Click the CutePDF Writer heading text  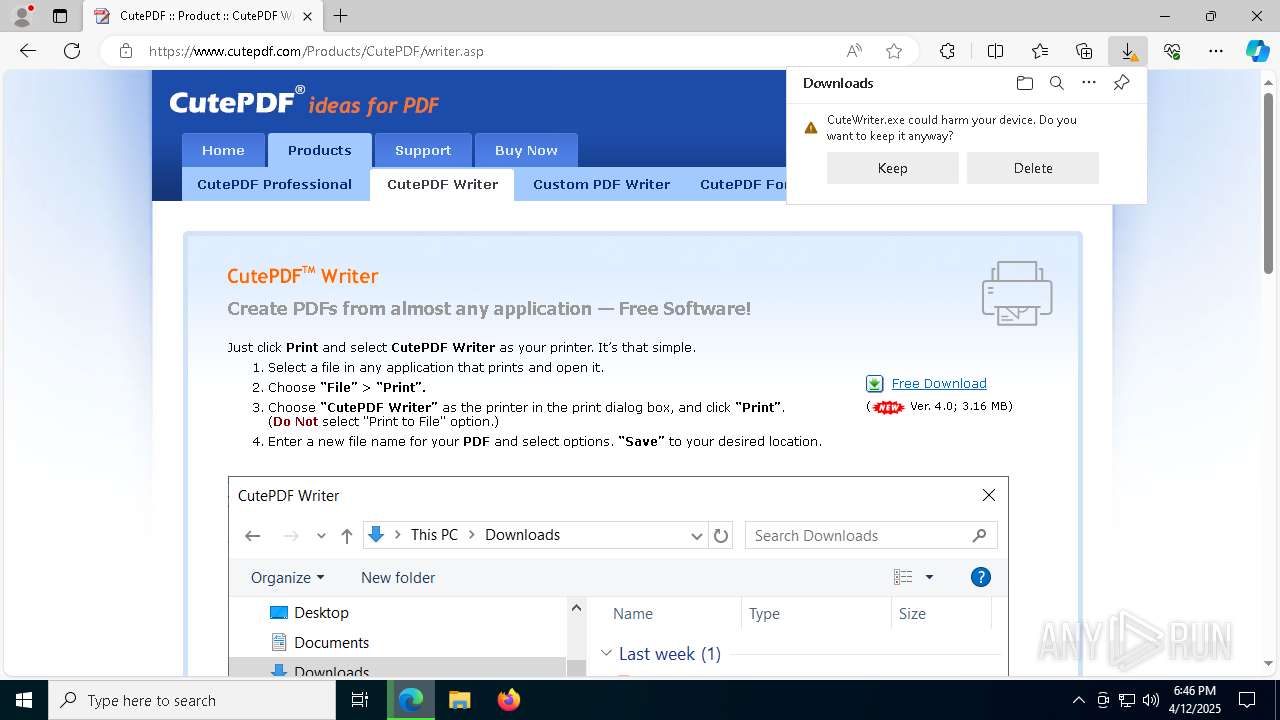pos(302,276)
